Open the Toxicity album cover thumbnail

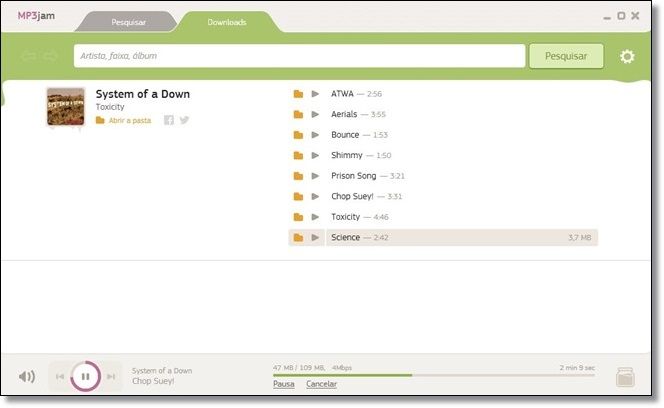click(x=66, y=107)
